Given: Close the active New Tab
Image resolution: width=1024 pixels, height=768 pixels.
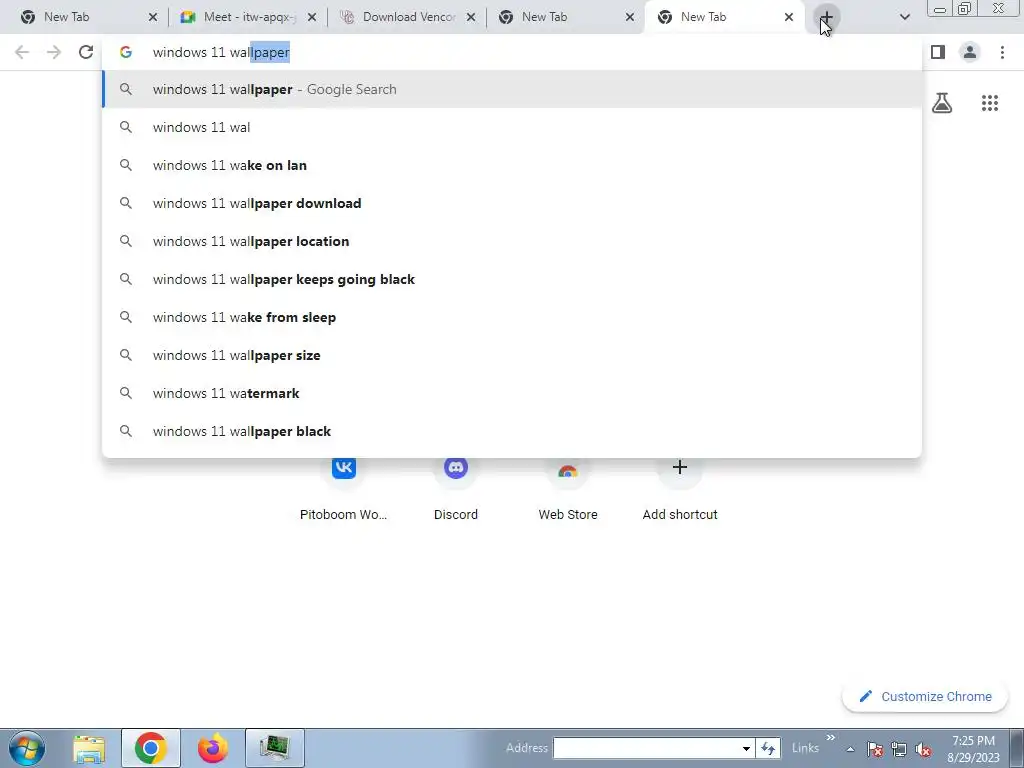Looking at the screenshot, I should click(789, 18).
